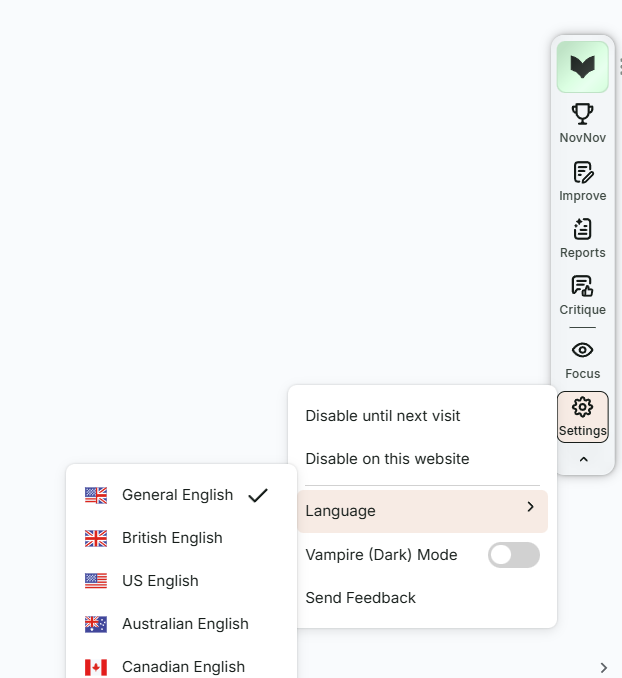Select Disable until next visit

(x=383, y=416)
